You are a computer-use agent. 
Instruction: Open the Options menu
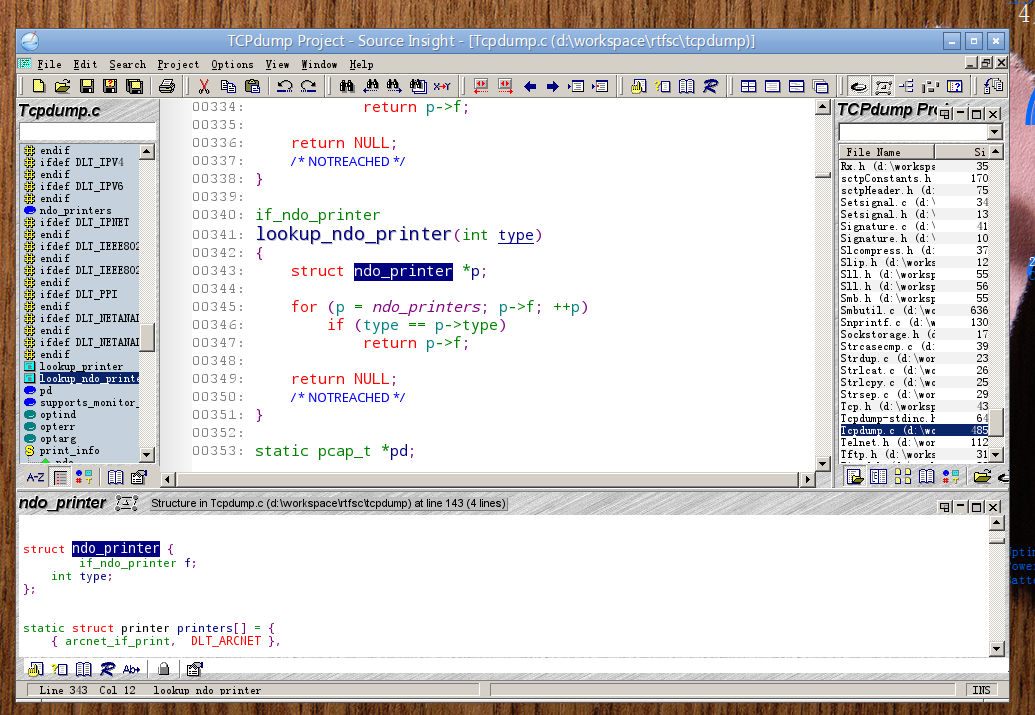pos(232,64)
